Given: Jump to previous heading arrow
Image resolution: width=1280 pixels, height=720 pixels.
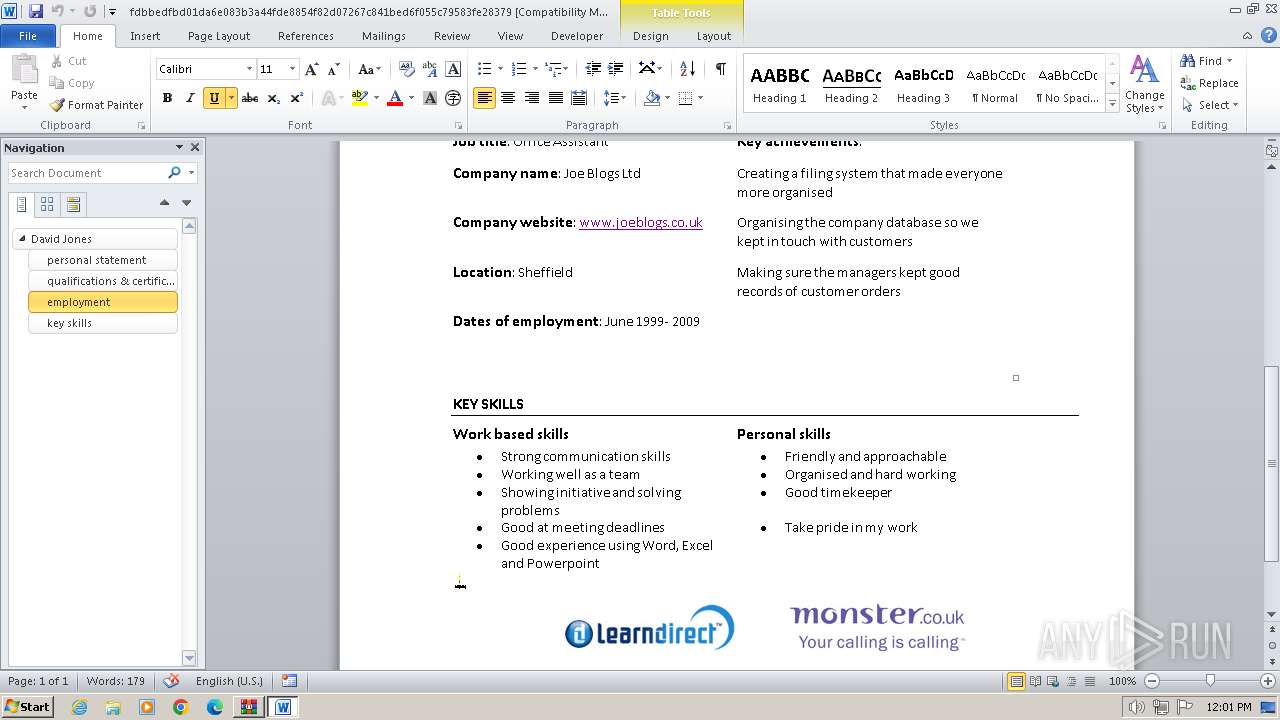Looking at the screenshot, I should point(164,203).
